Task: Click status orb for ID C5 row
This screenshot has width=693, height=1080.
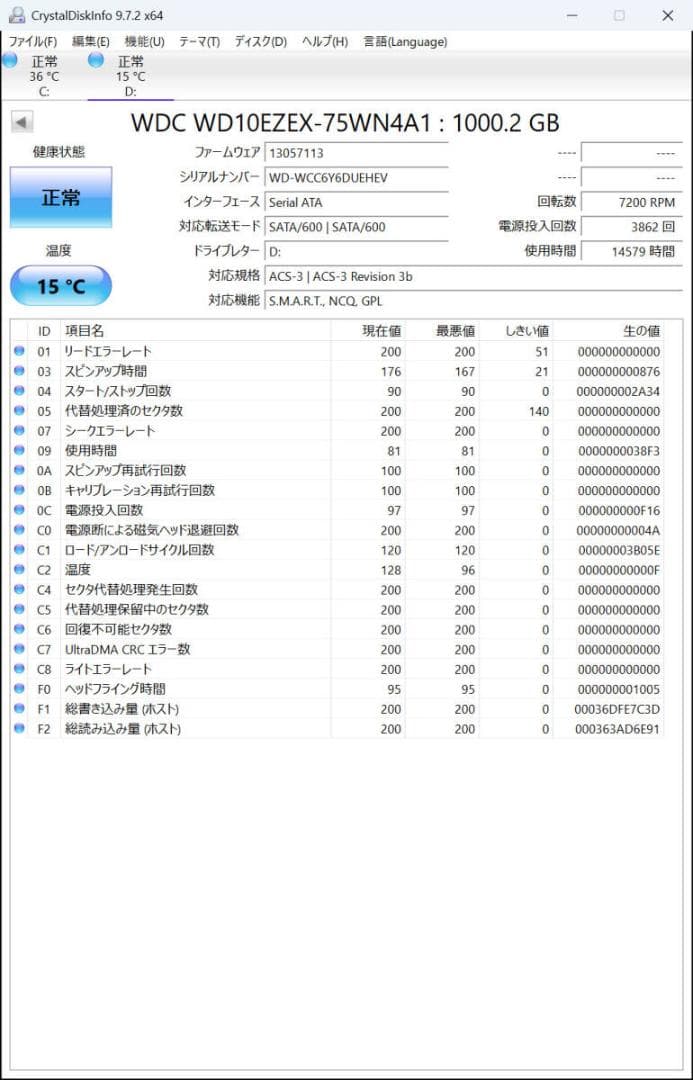Action: point(19,610)
